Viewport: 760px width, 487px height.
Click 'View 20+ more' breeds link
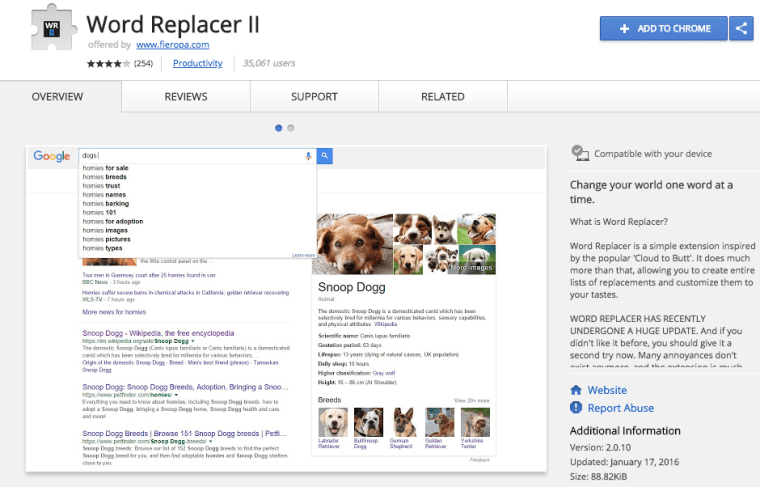coord(472,401)
